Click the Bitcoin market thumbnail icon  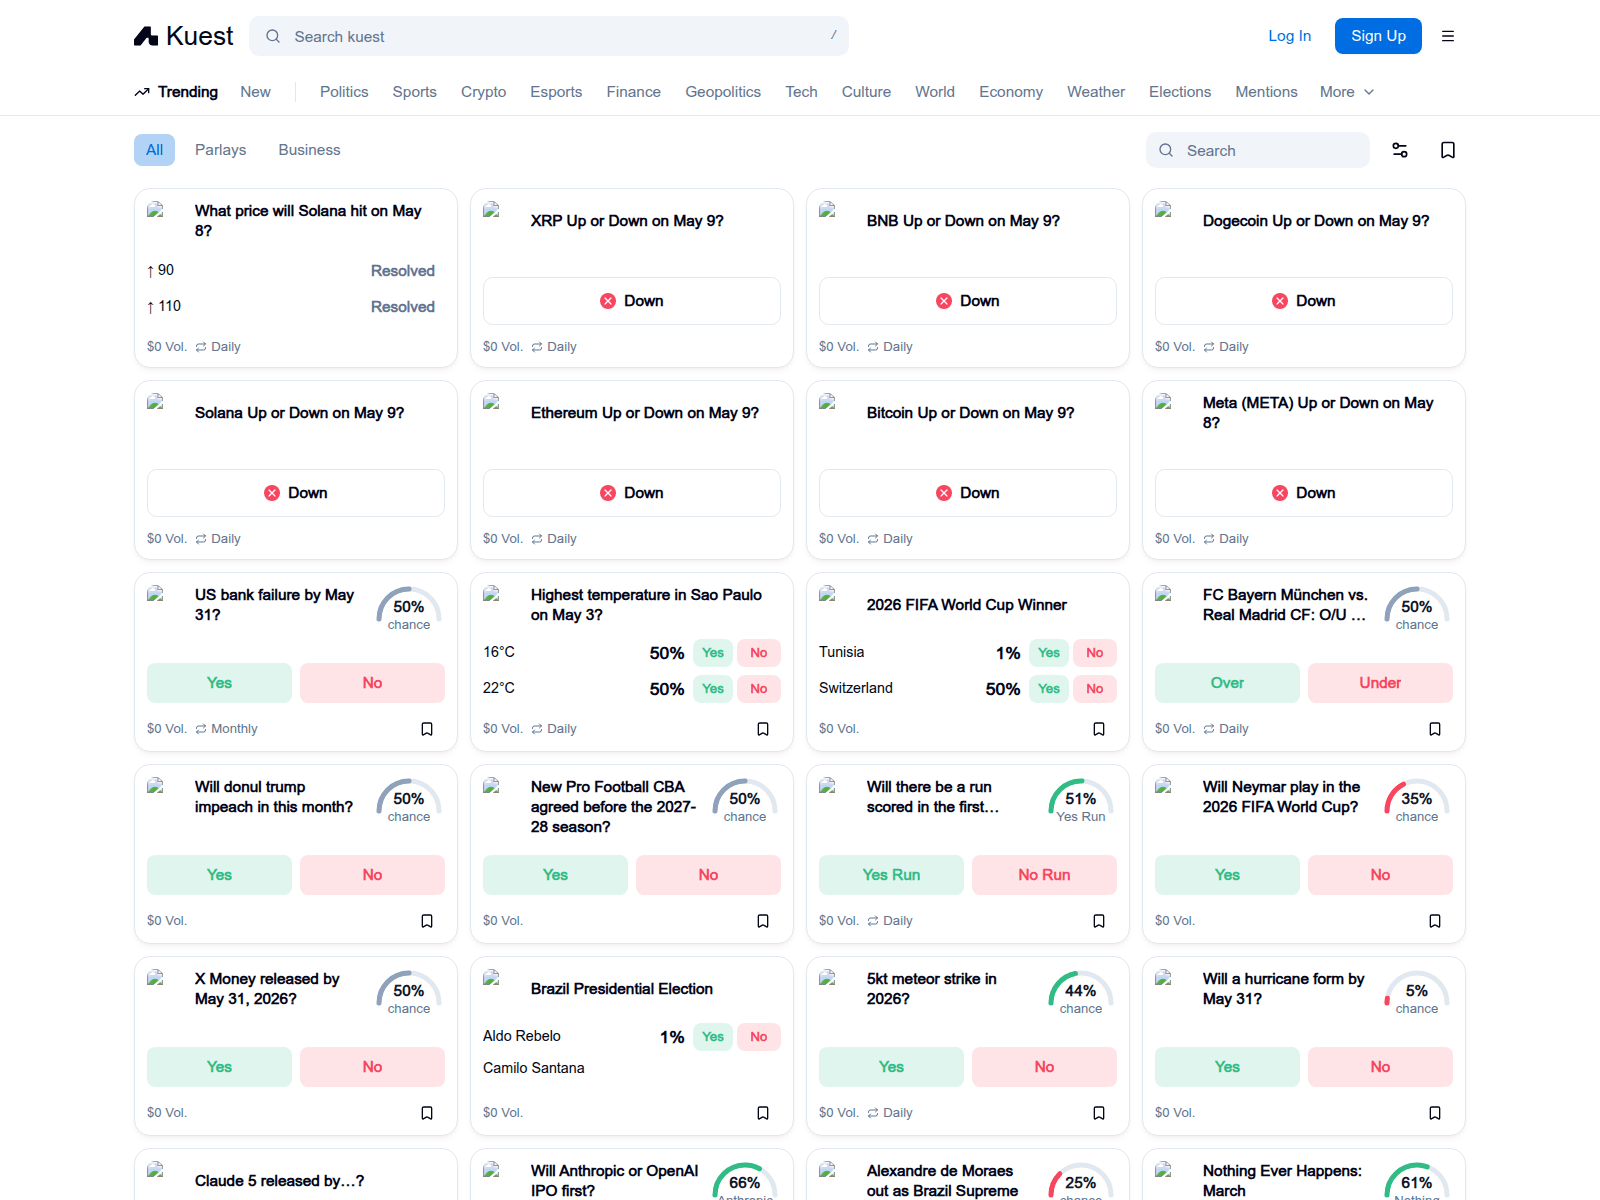point(827,402)
